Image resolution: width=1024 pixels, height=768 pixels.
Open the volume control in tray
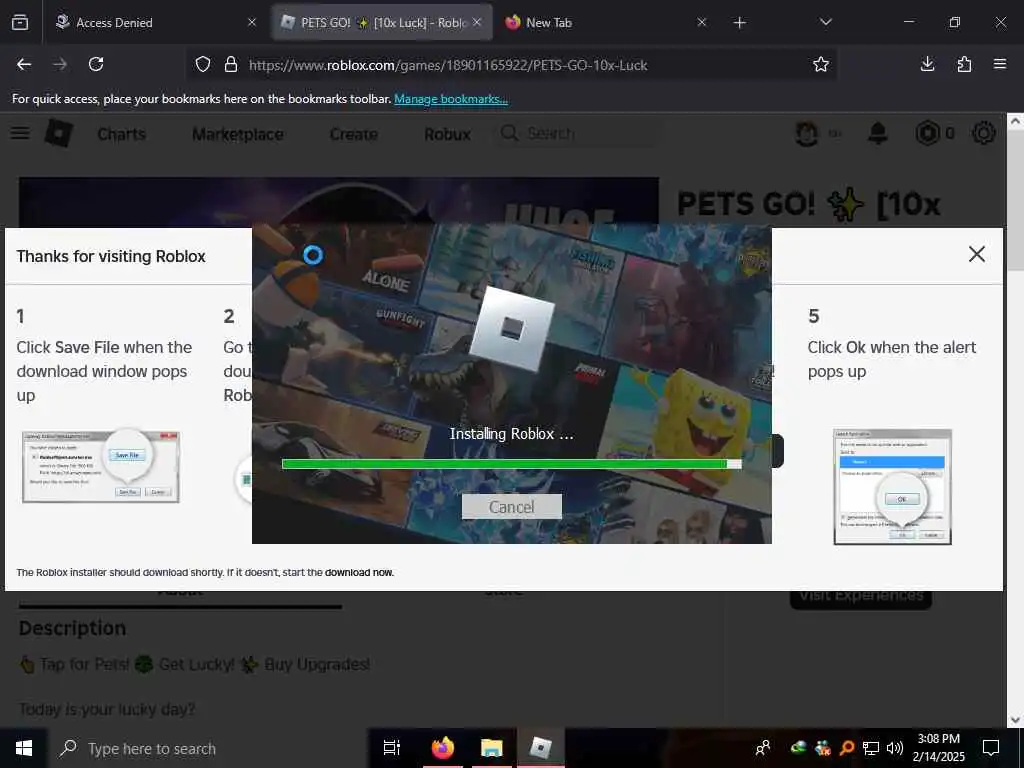point(895,748)
